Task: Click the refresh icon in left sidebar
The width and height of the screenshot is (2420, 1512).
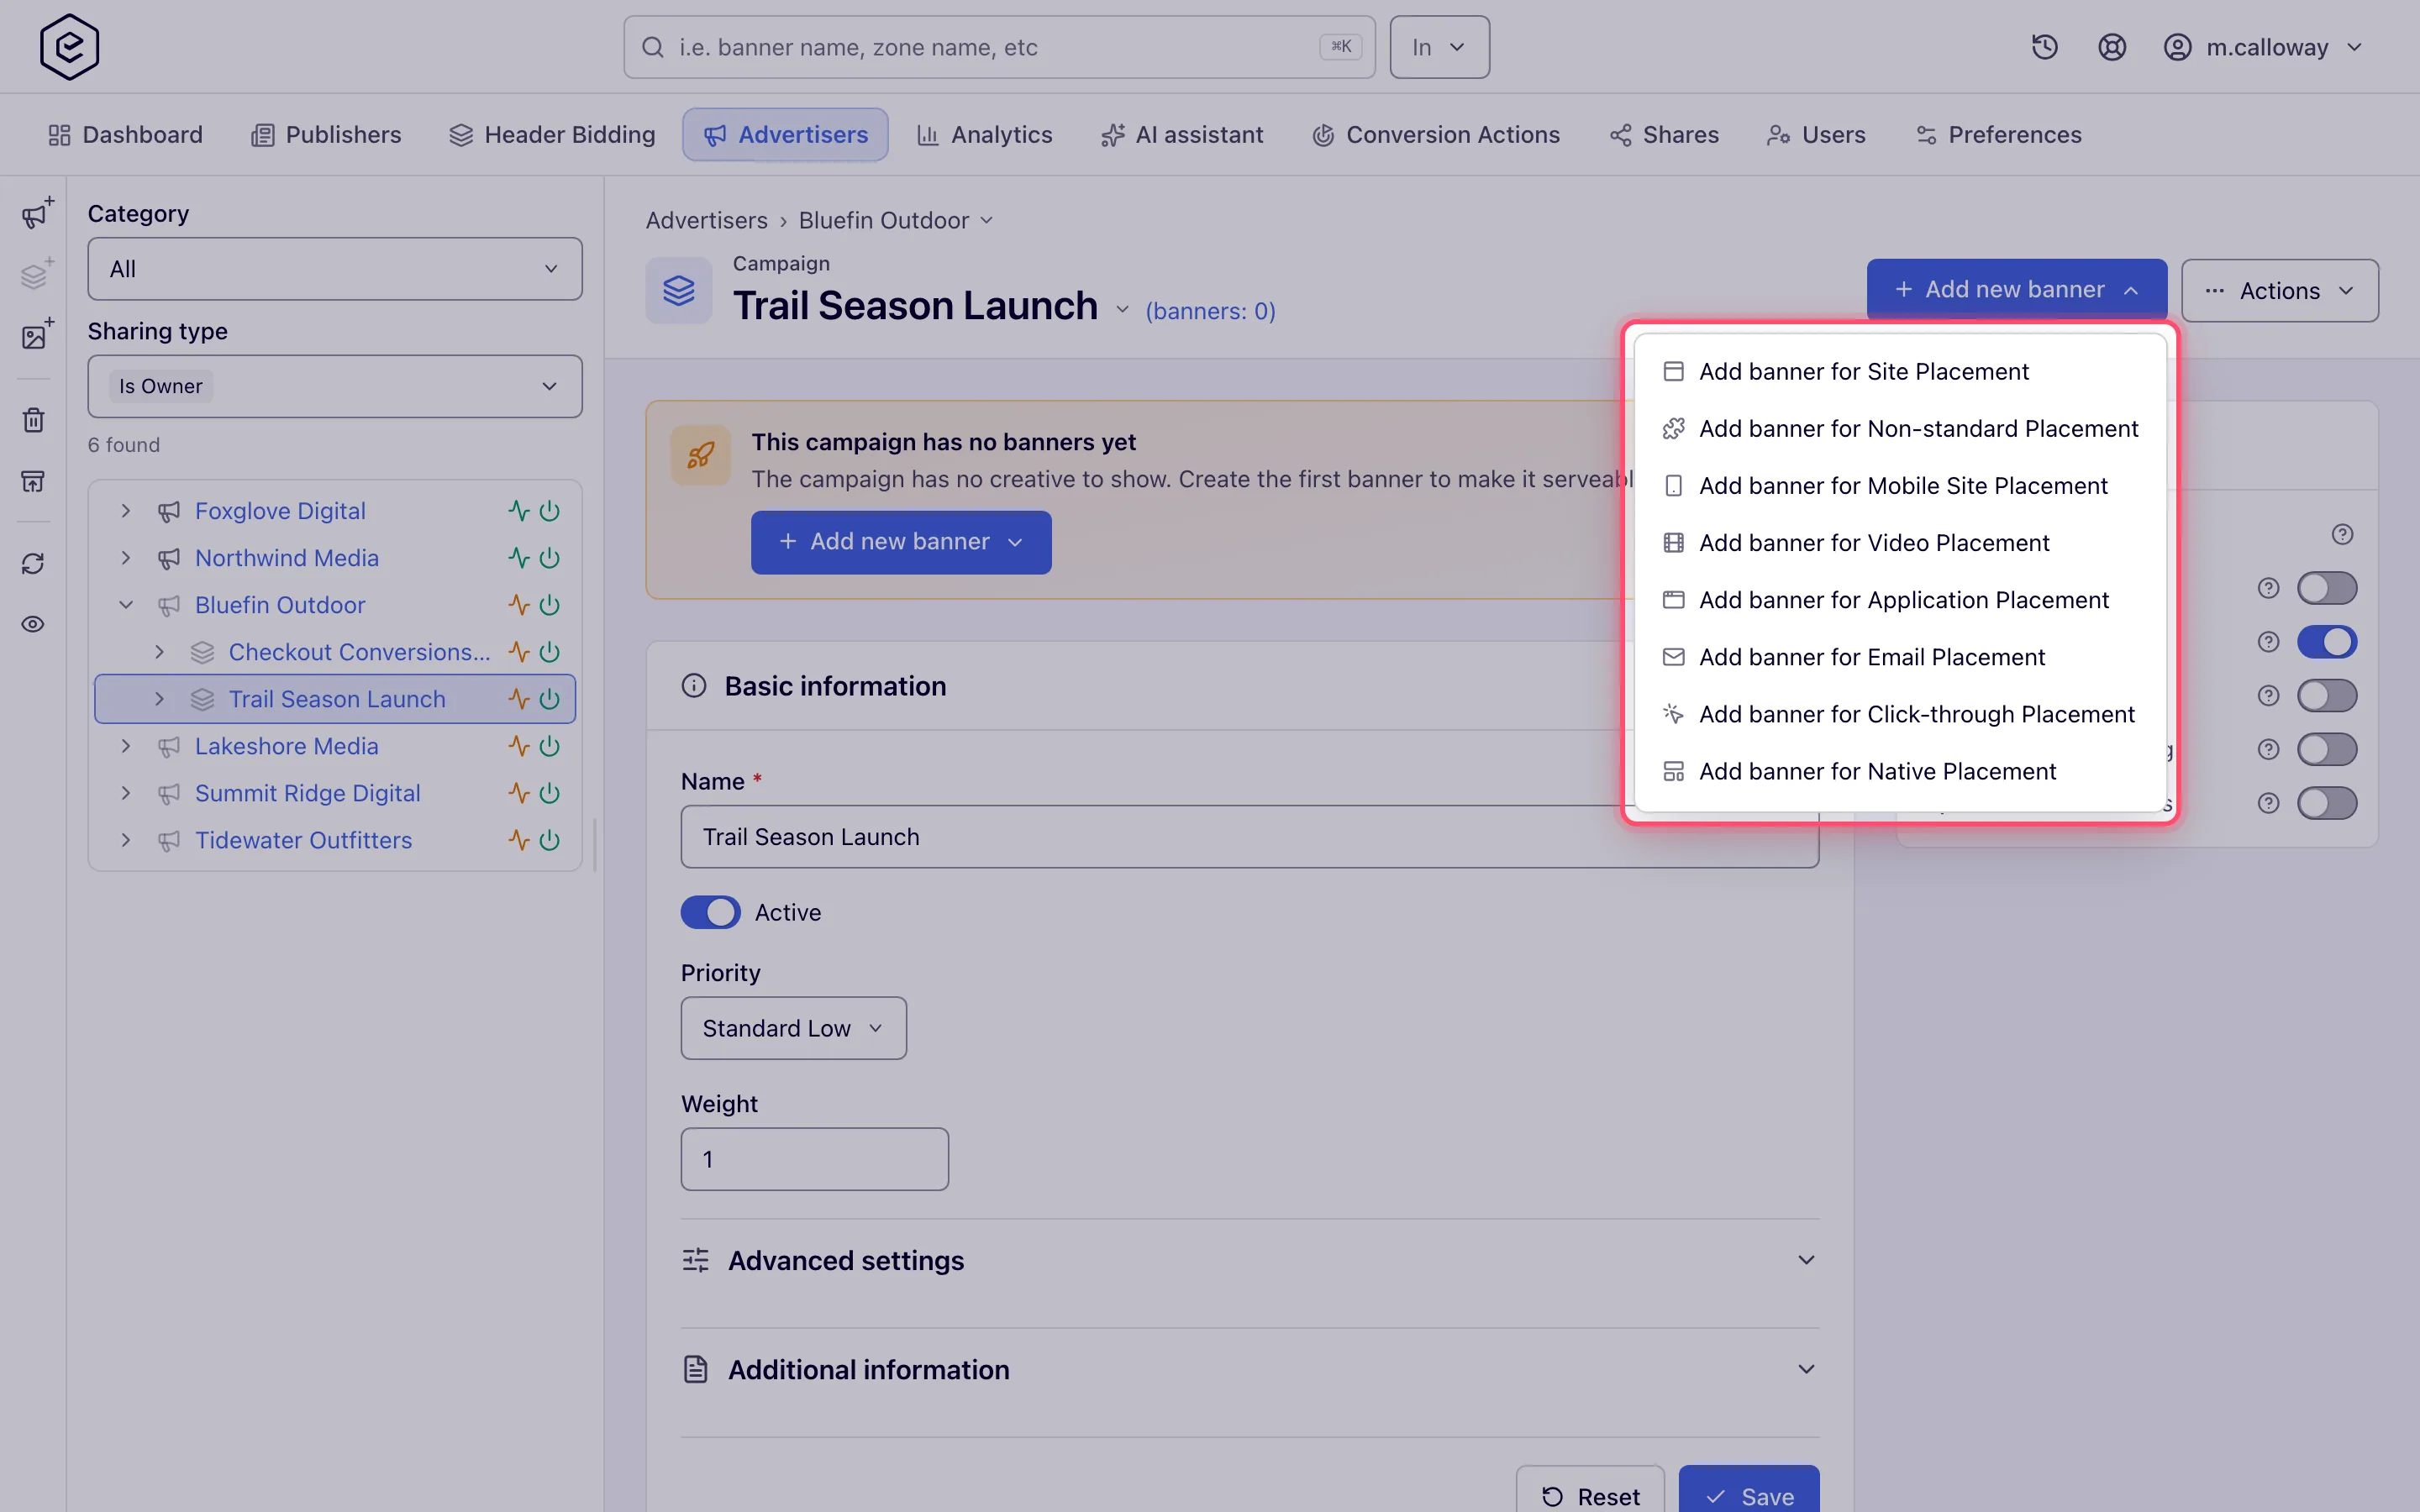Action: pyautogui.click(x=34, y=564)
